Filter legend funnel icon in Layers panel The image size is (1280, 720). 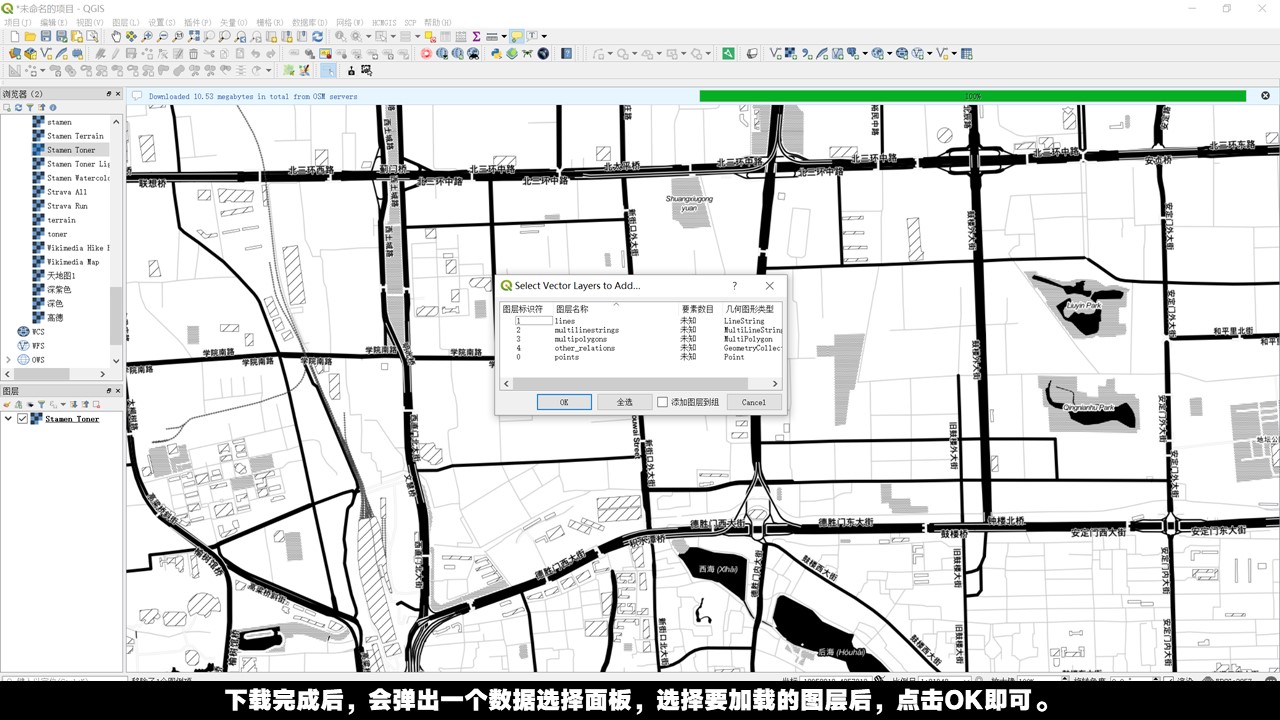tap(41, 404)
